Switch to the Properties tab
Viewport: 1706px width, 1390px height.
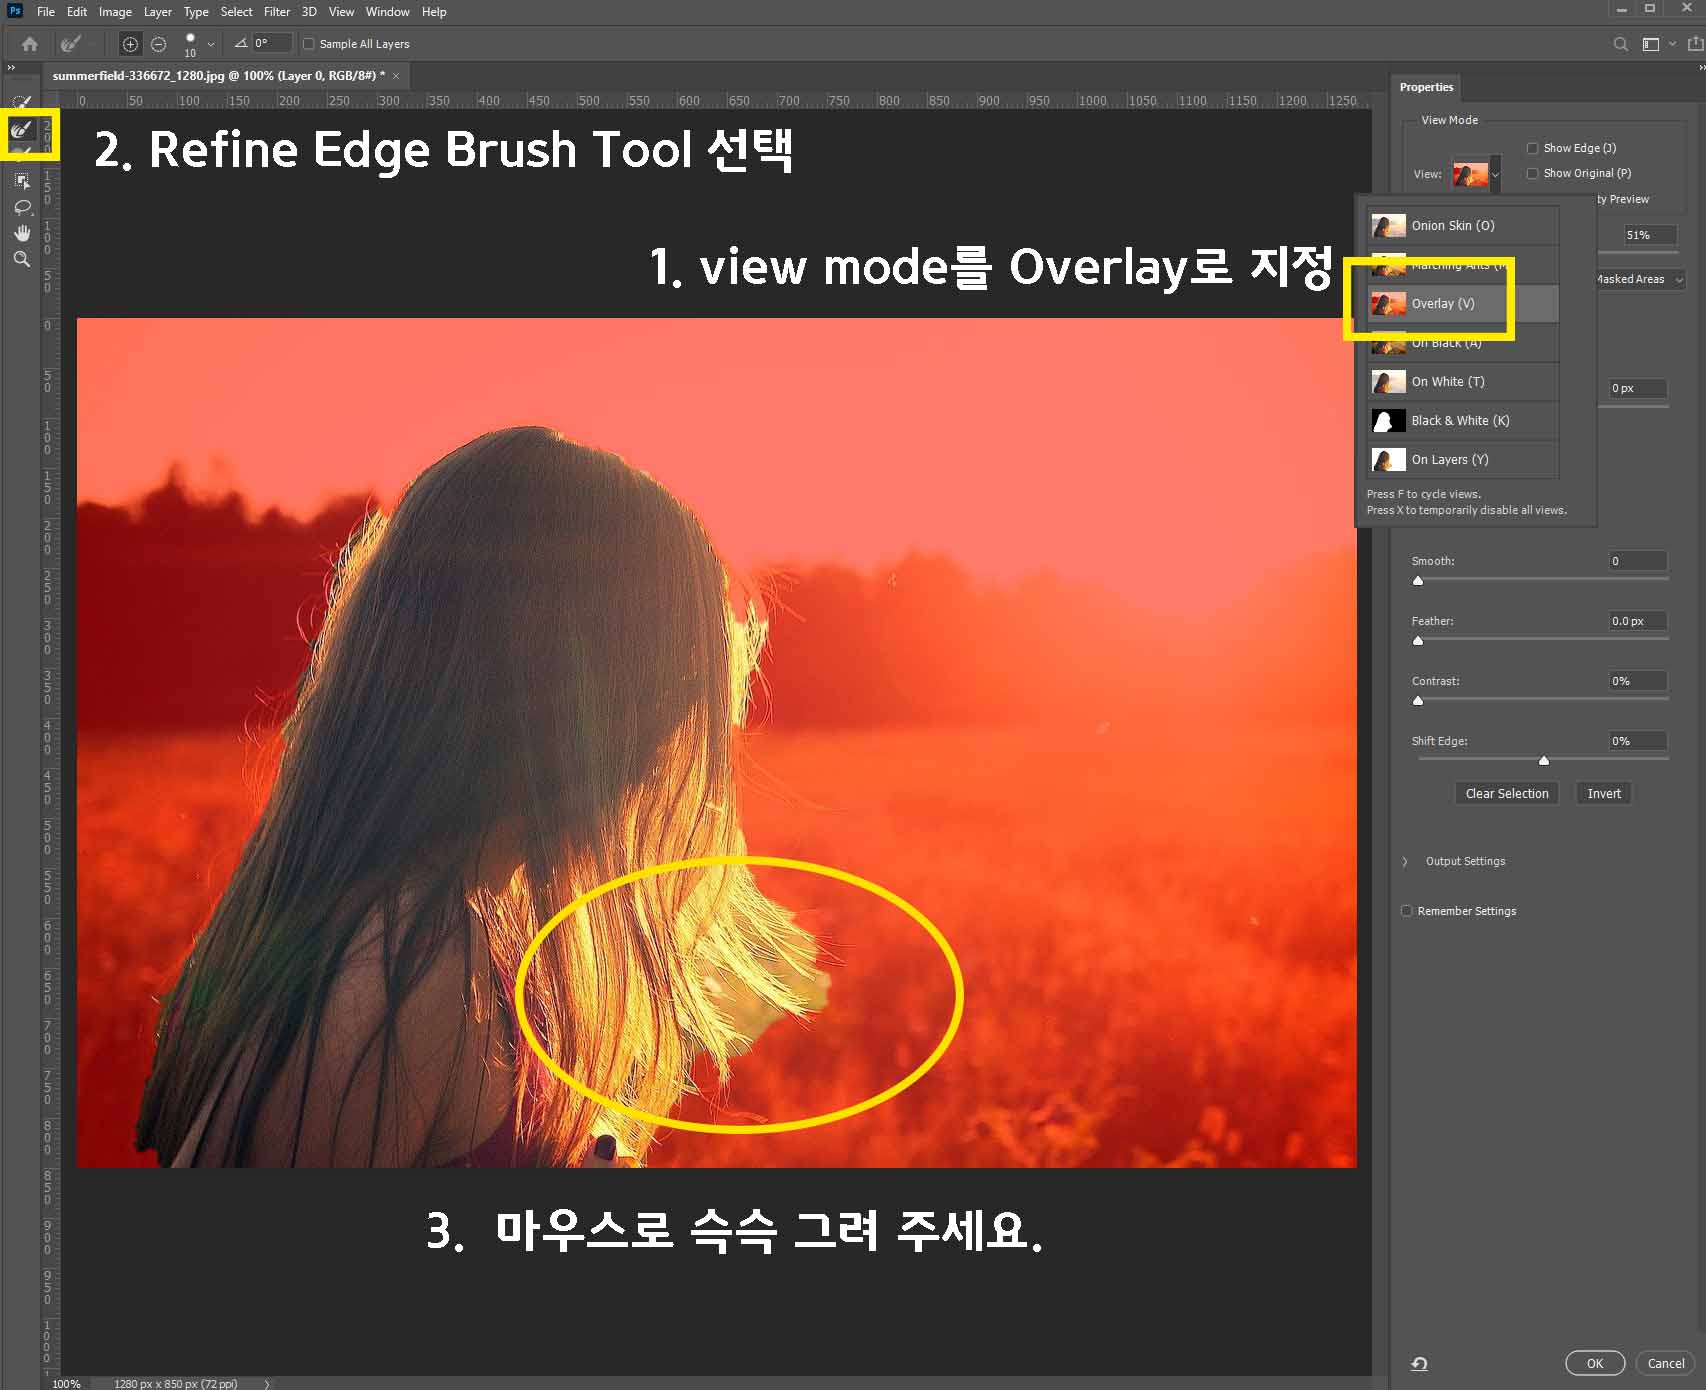click(1427, 87)
